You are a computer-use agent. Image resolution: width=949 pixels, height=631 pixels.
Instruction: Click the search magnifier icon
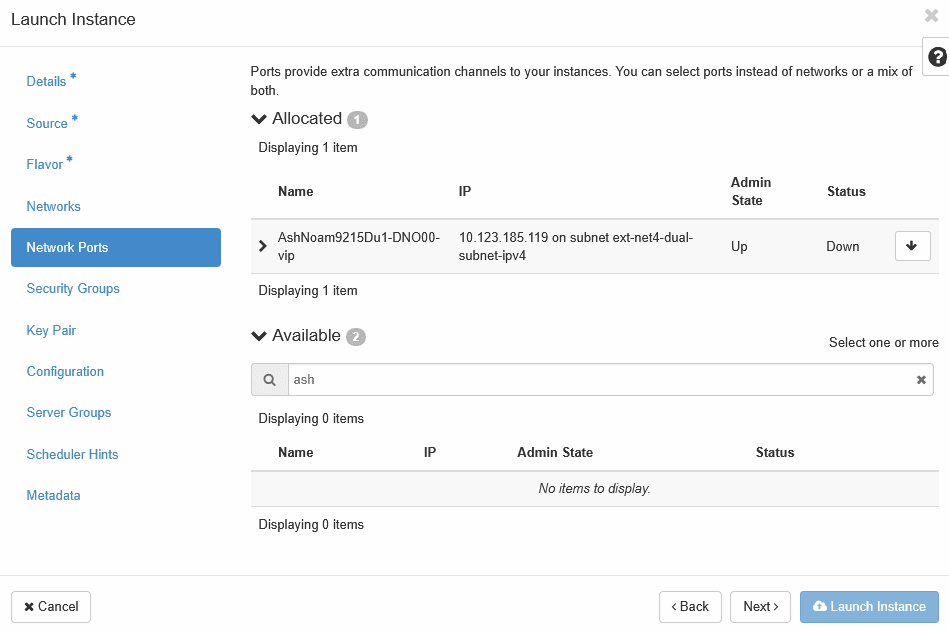pyautogui.click(x=270, y=380)
